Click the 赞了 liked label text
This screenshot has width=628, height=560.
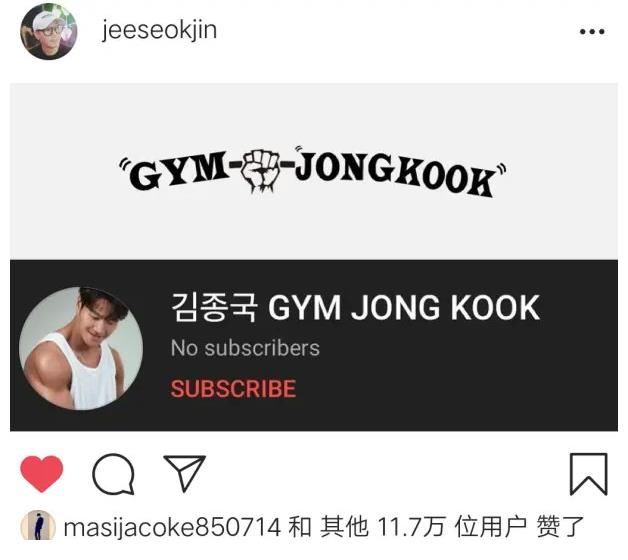(561, 527)
